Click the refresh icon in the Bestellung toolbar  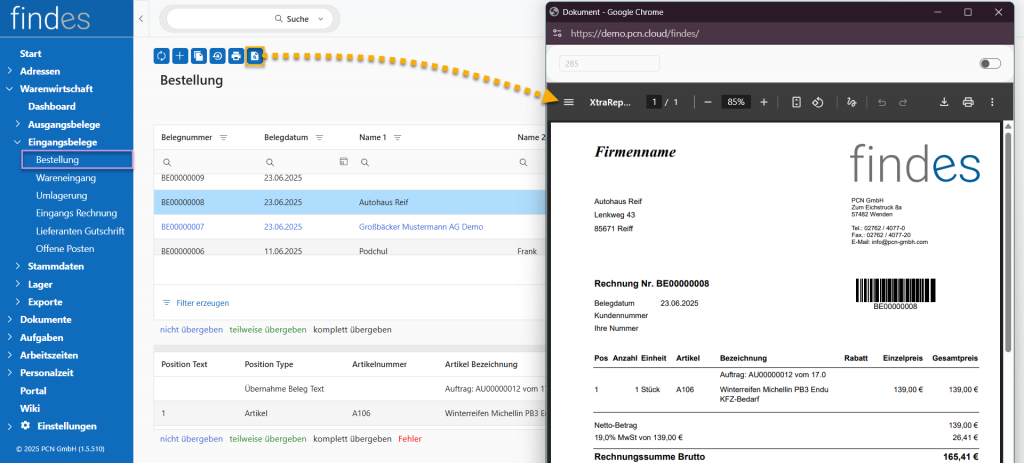[162, 56]
